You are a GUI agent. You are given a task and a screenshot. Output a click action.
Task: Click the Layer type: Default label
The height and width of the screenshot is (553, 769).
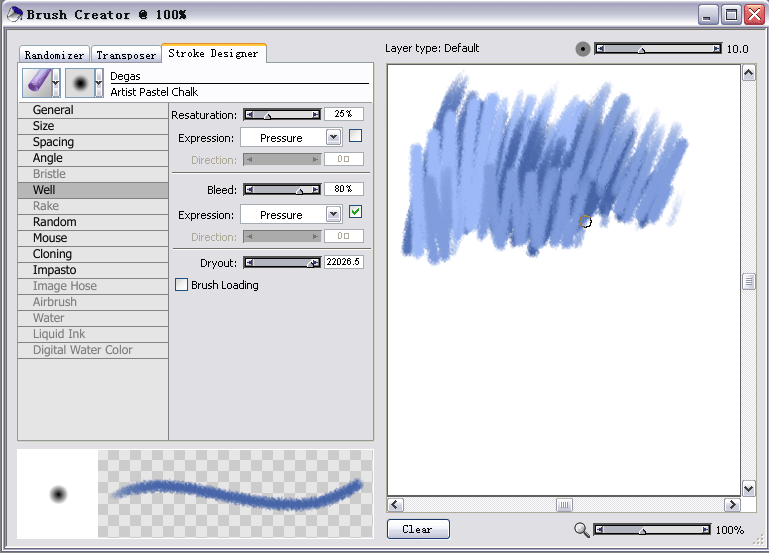432,48
